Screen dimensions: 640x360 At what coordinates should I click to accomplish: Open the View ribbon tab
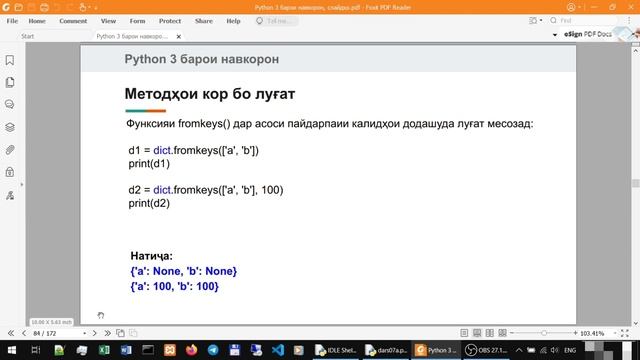108,21
